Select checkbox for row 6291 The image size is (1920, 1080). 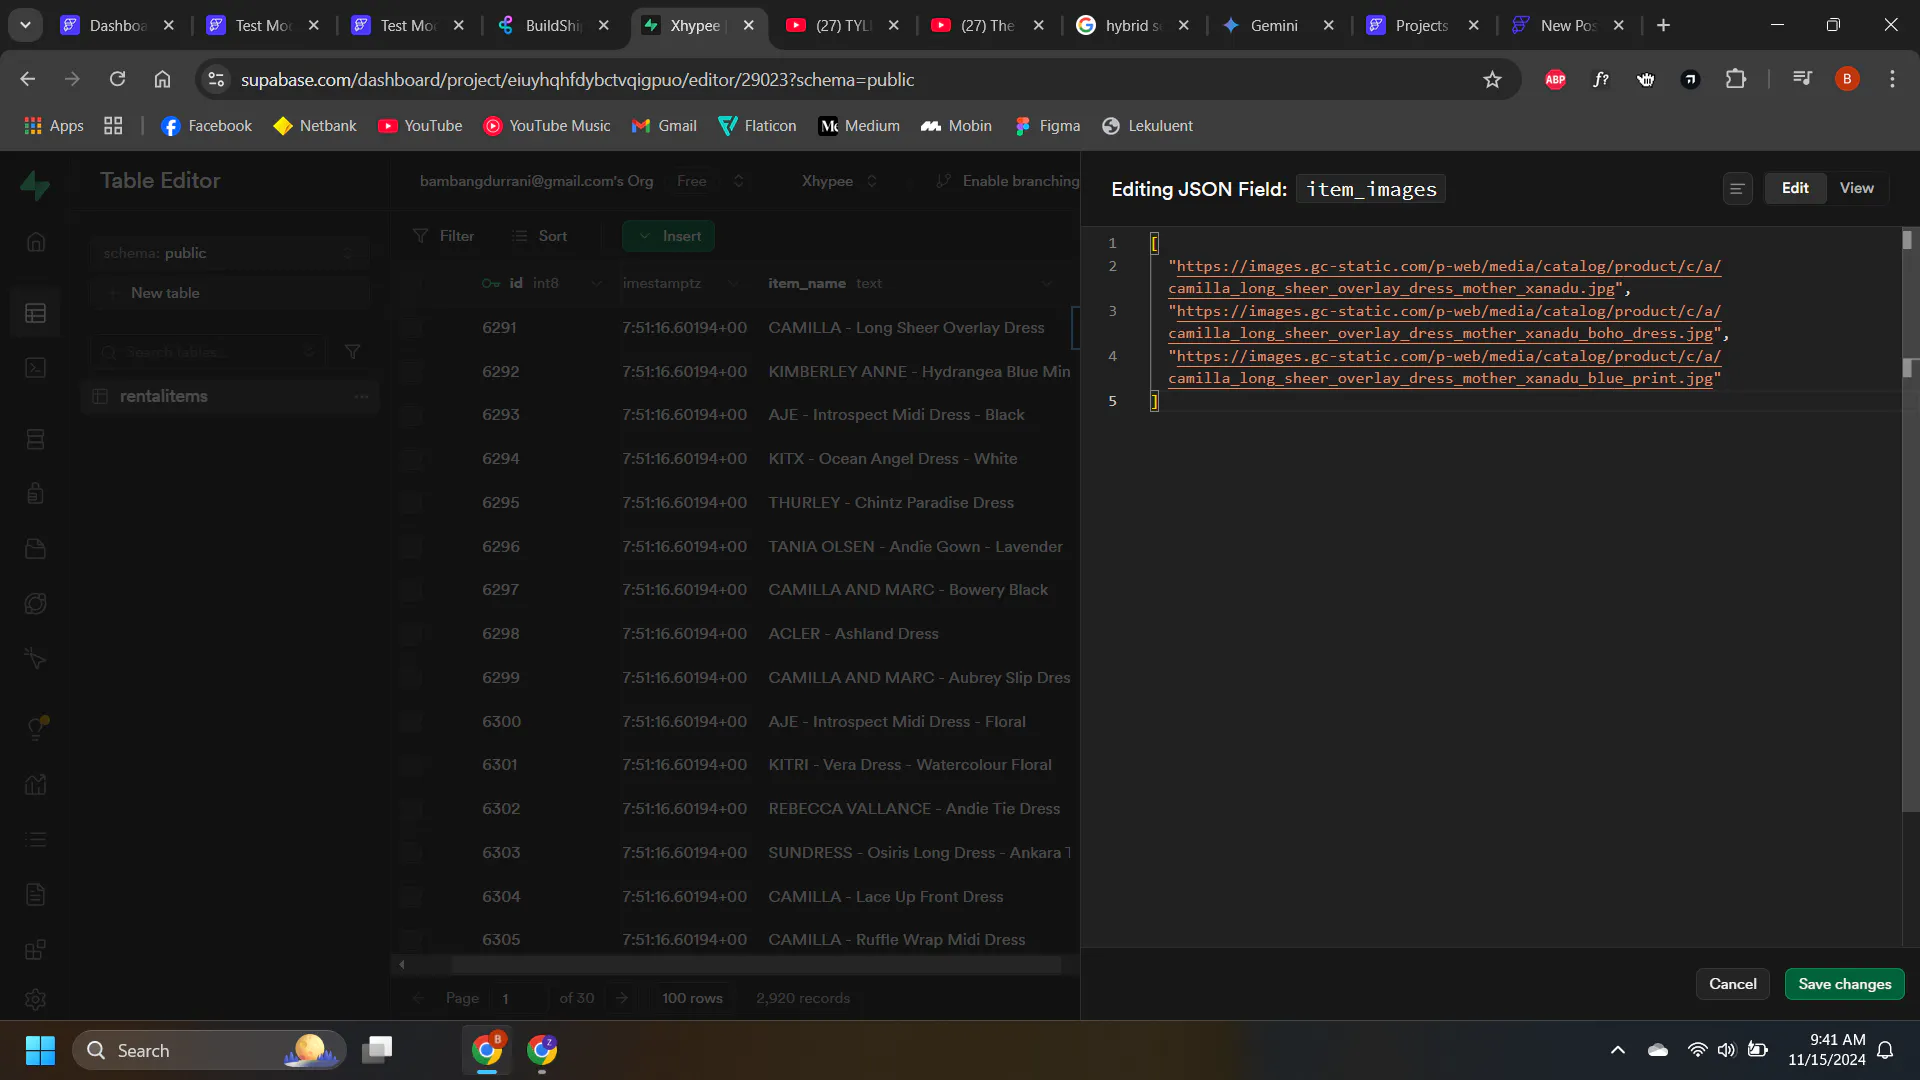tap(411, 328)
